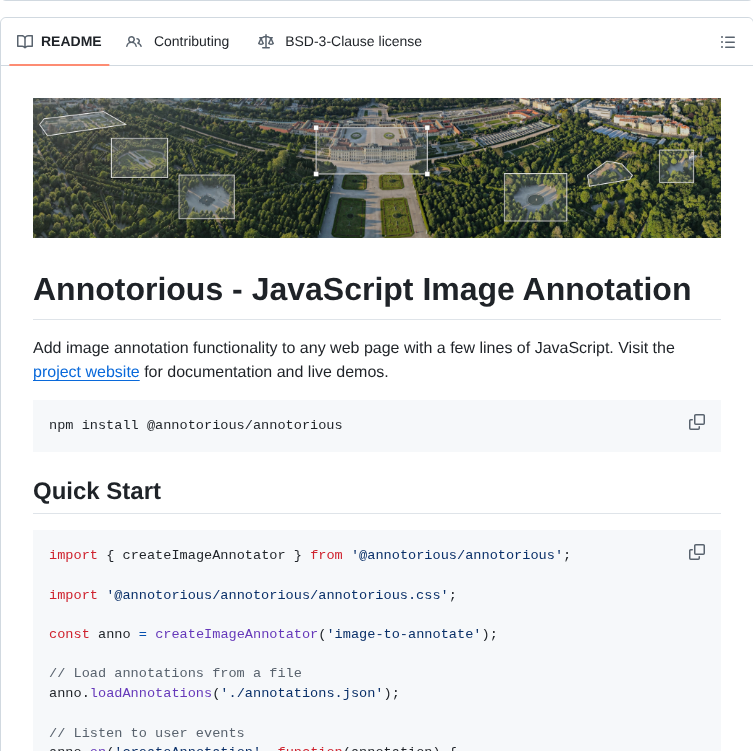Click the top-left handle of the palace annotation
753x751 pixels.
pos(316,128)
